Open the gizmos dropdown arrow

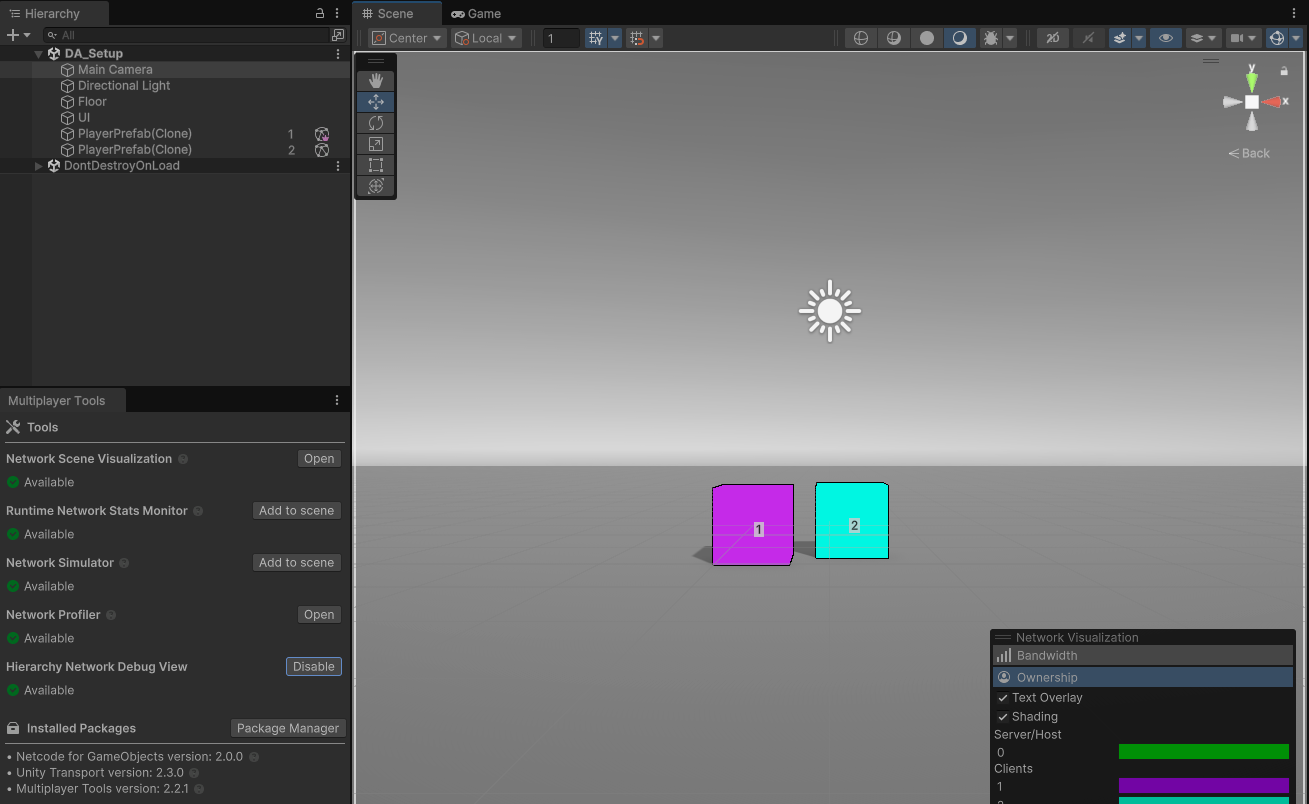pyautogui.click(x=1296, y=38)
